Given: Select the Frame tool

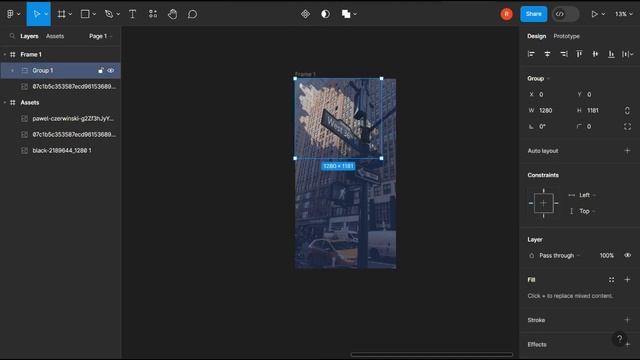Looking at the screenshot, I should (61, 14).
